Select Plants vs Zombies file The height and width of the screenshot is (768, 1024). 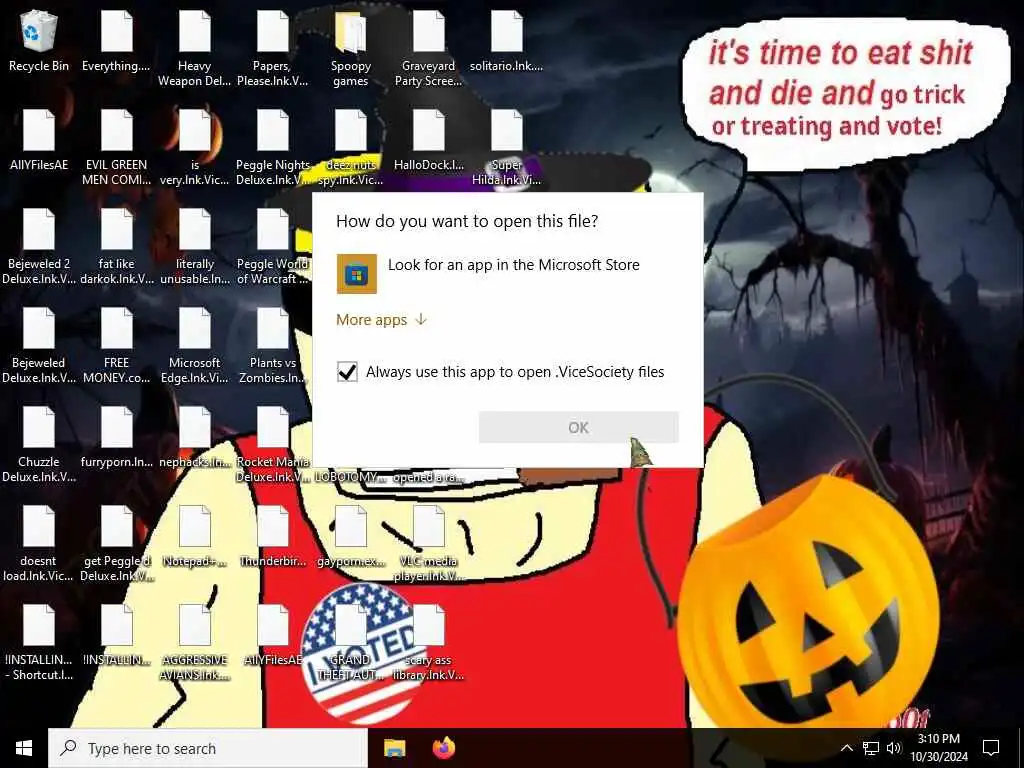272,346
